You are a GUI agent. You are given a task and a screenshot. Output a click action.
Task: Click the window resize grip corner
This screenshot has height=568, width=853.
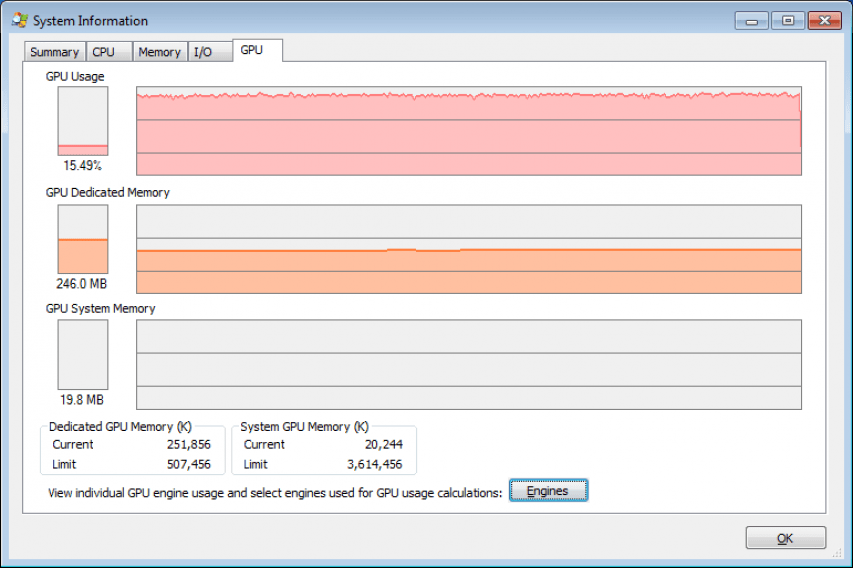click(x=837, y=553)
